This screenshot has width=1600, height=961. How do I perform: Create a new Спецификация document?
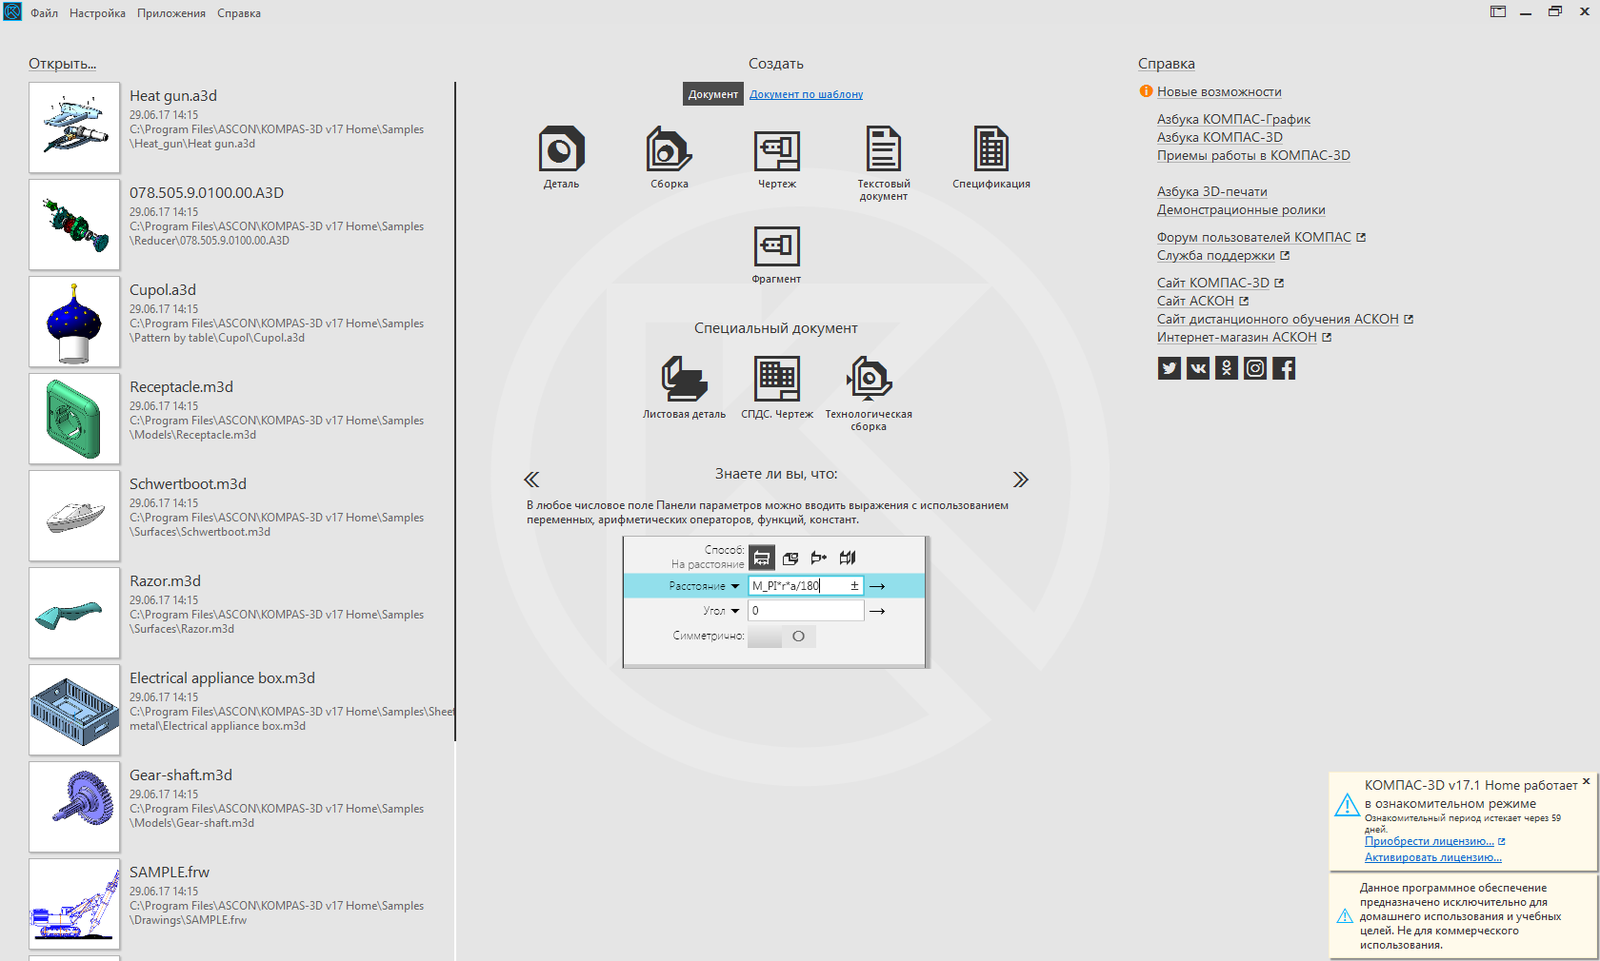point(991,150)
